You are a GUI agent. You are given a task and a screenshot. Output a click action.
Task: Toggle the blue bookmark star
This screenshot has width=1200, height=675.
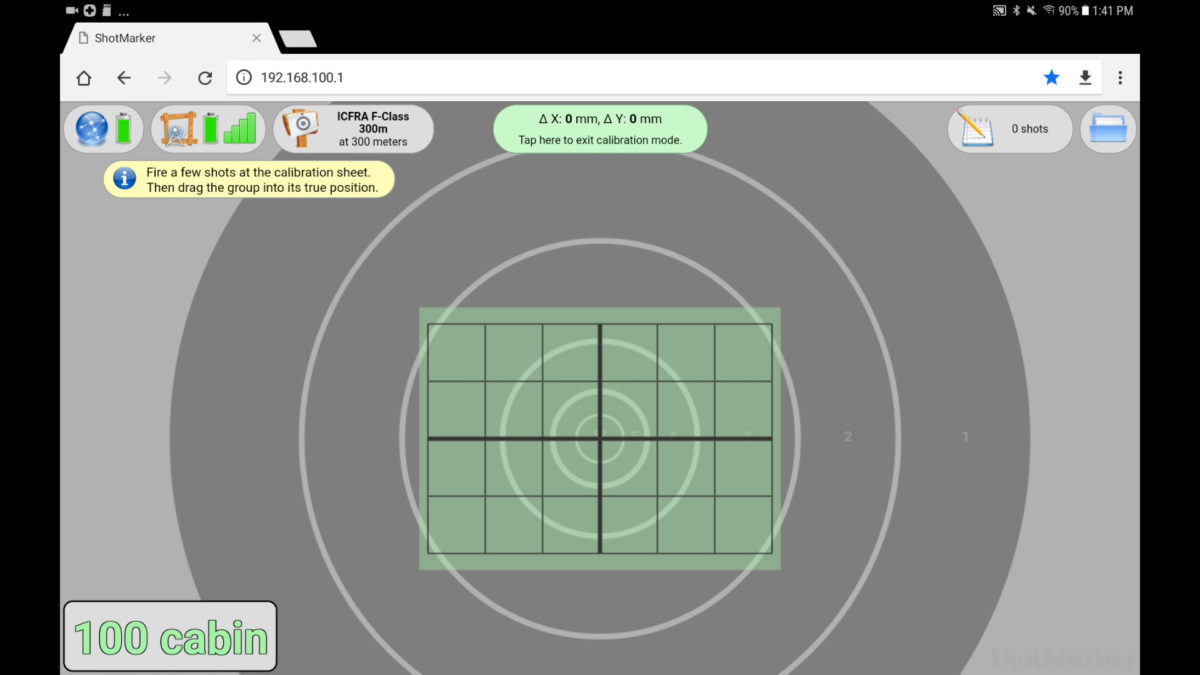1051,78
